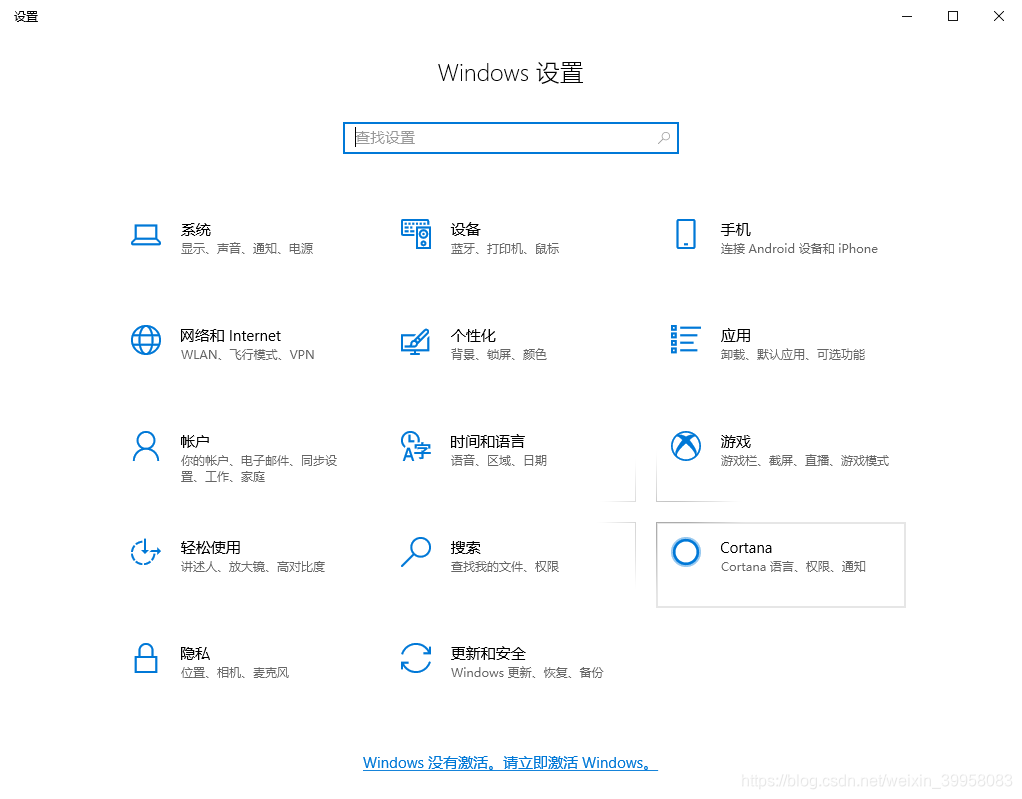Select the 设备 category title

click(465, 229)
